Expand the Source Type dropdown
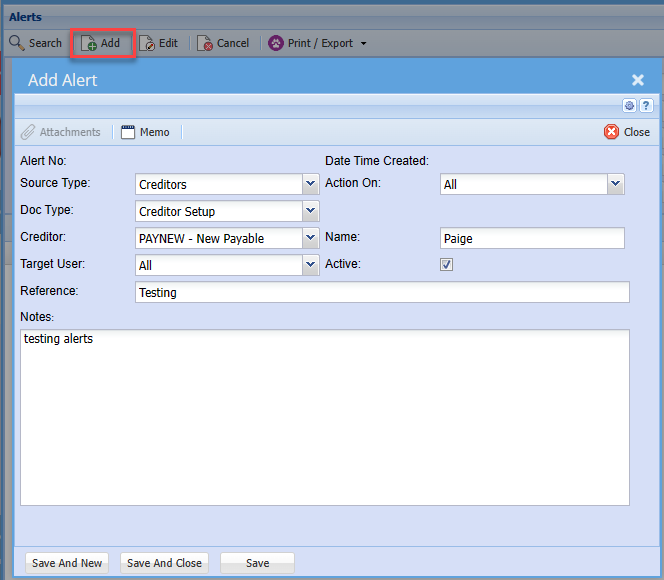This screenshot has width=664, height=580. pyautogui.click(x=310, y=184)
